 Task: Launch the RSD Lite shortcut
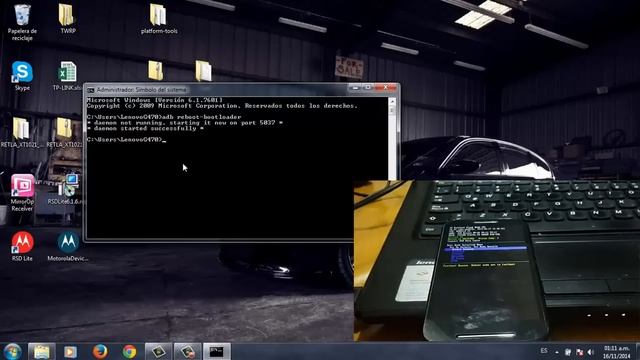(22, 246)
